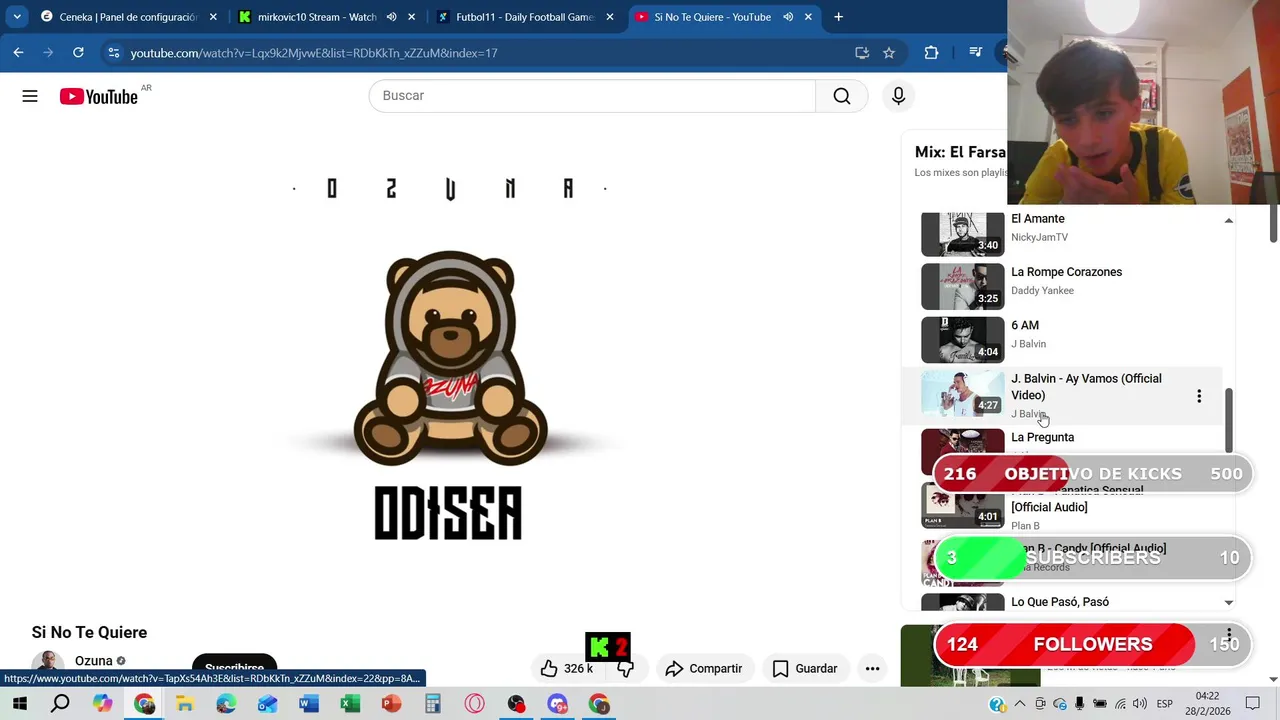Image resolution: width=1280 pixels, height=720 pixels.
Task: Activate voice search microphone icon
Action: coord(898,95)
